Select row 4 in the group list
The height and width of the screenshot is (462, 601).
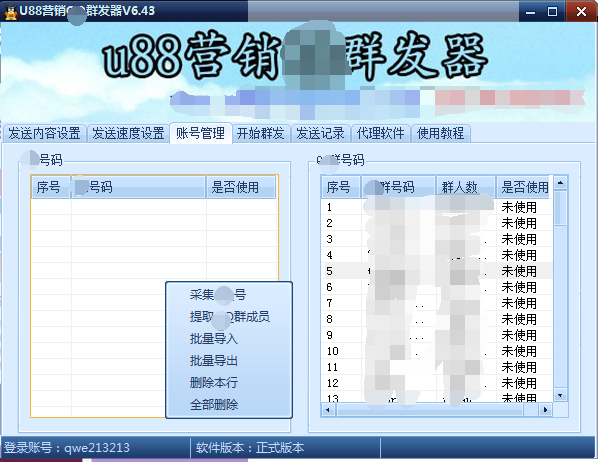(437, 255)
